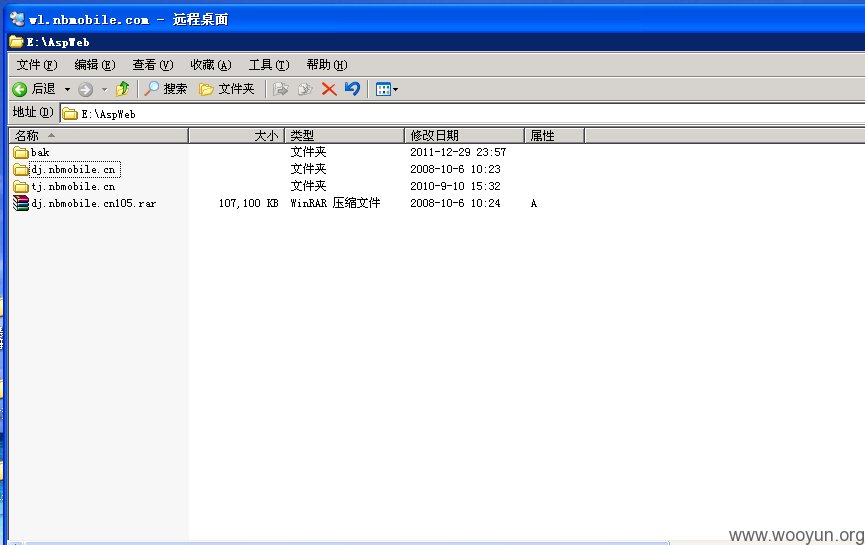Open the 文件(F) menu
The width and height of the screenshot is (865, 545).
[x=36, y=65]
